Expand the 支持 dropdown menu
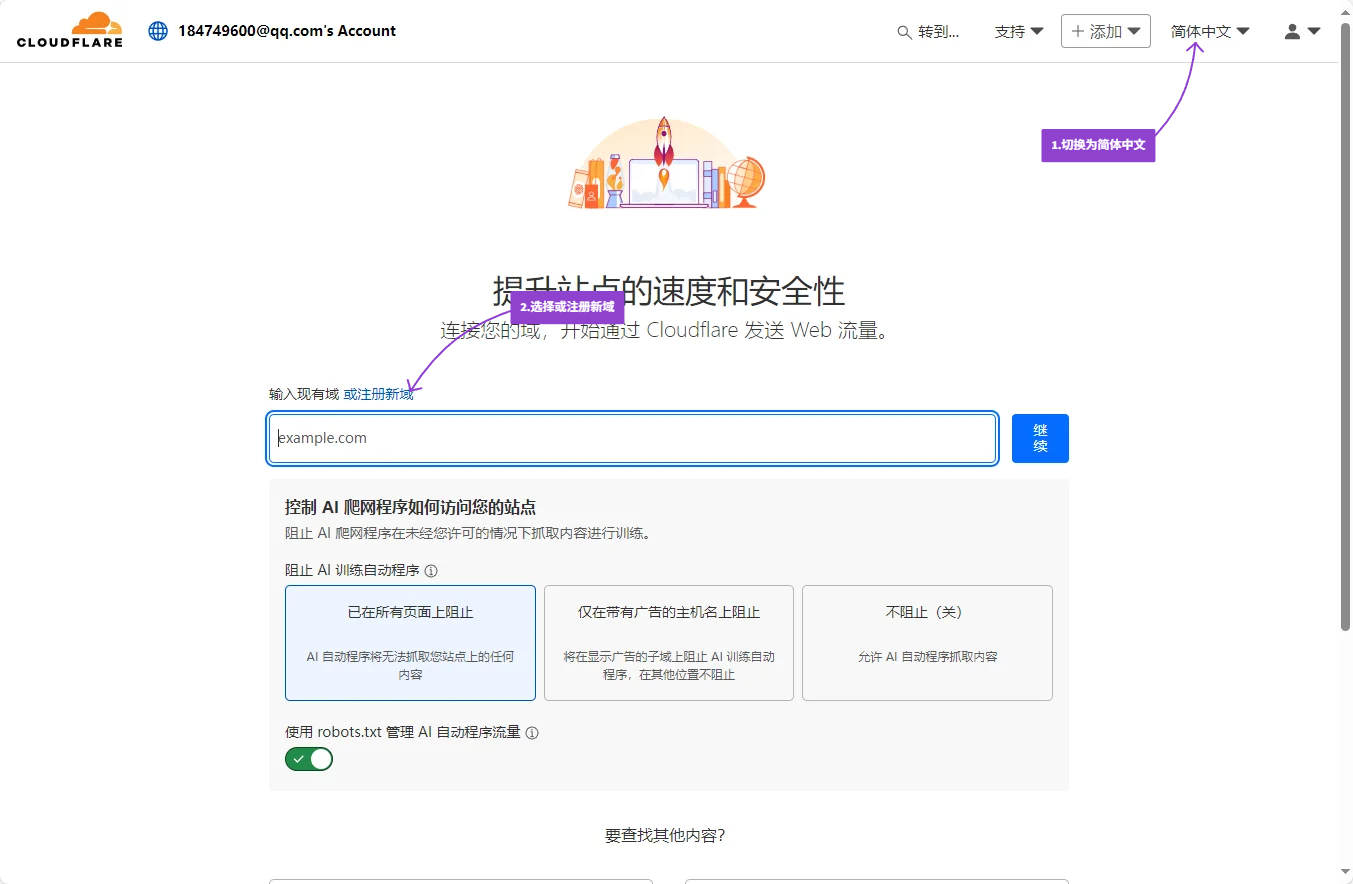 pyautogui.click(x=1018, y=31)
